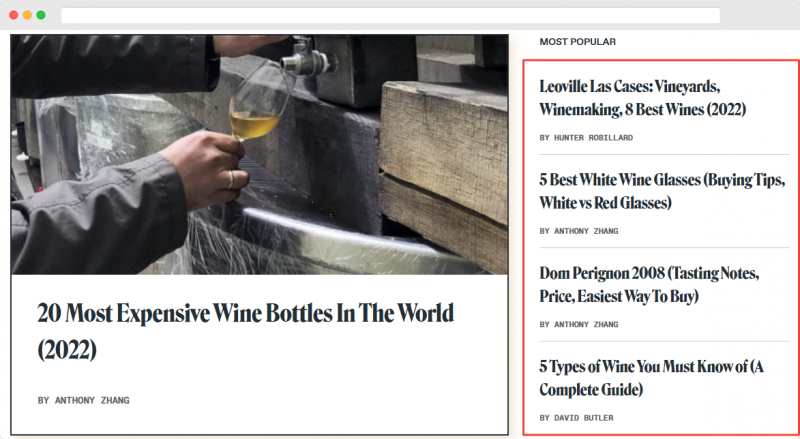Open the Dom Perignon 2008 article
The height and width of the screenshot is (439, 800).
[649, 284]
